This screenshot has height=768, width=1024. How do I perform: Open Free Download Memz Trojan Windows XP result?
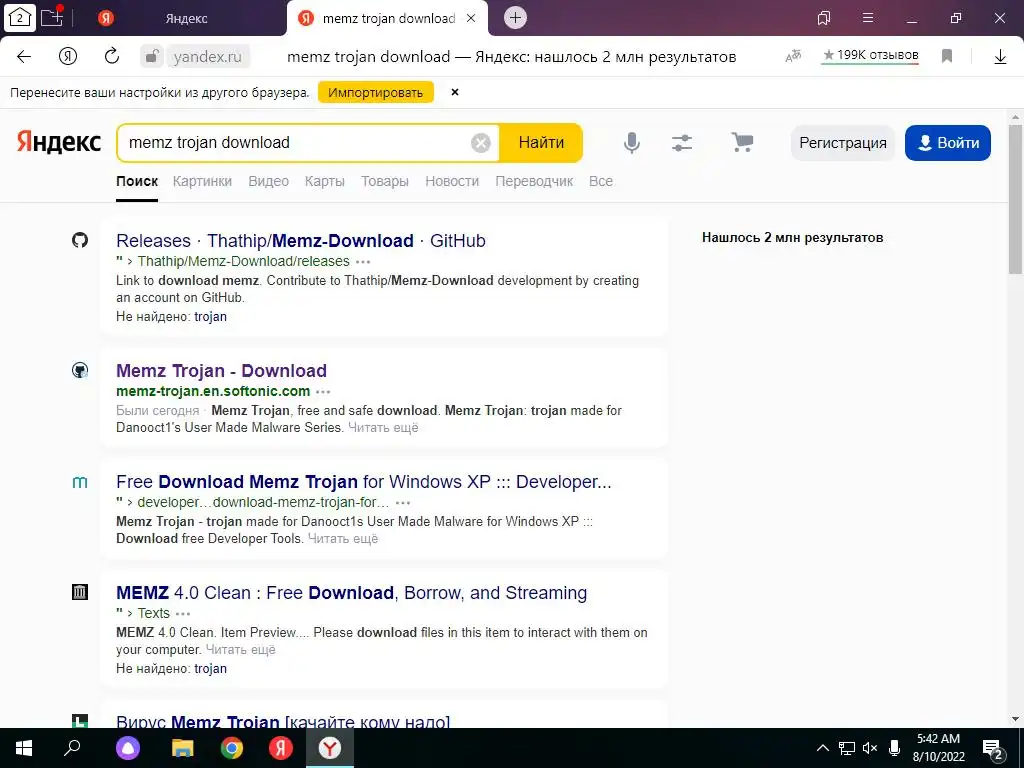click(x=364, y=481)
